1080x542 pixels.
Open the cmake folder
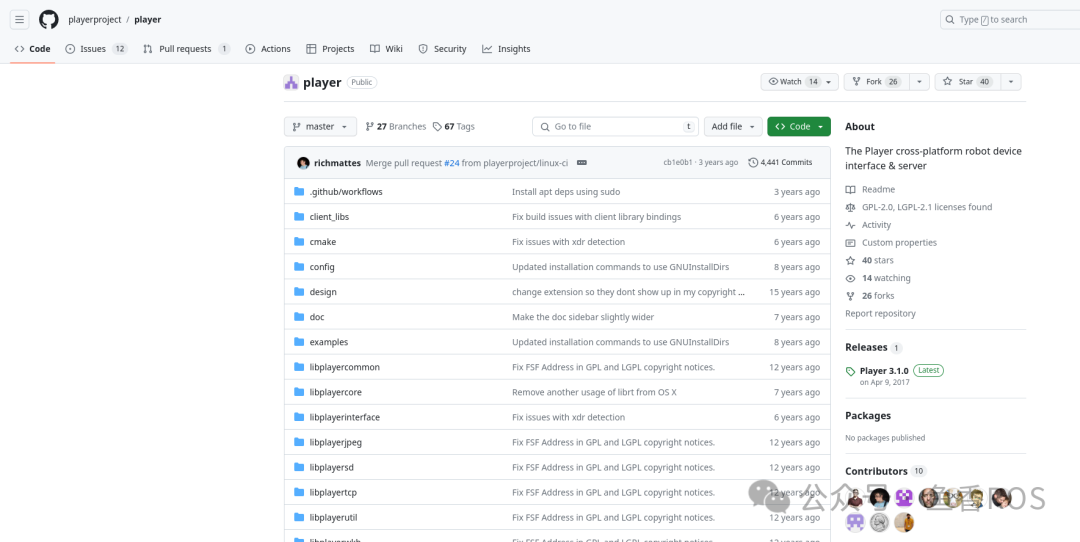(323, 242)
